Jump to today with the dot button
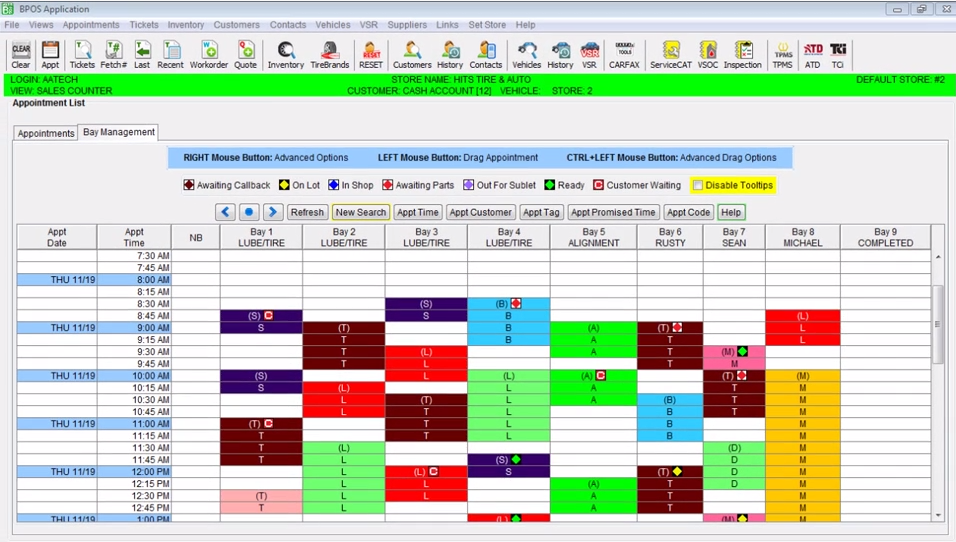This screenshot has height=542, width=956. [x=249, y=212]
